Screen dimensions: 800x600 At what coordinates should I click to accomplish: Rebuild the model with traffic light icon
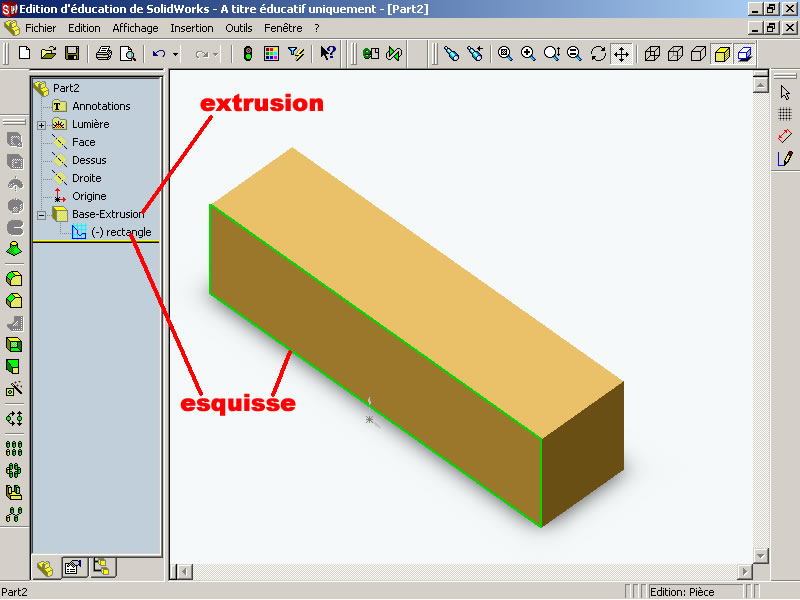coord(248,54)
